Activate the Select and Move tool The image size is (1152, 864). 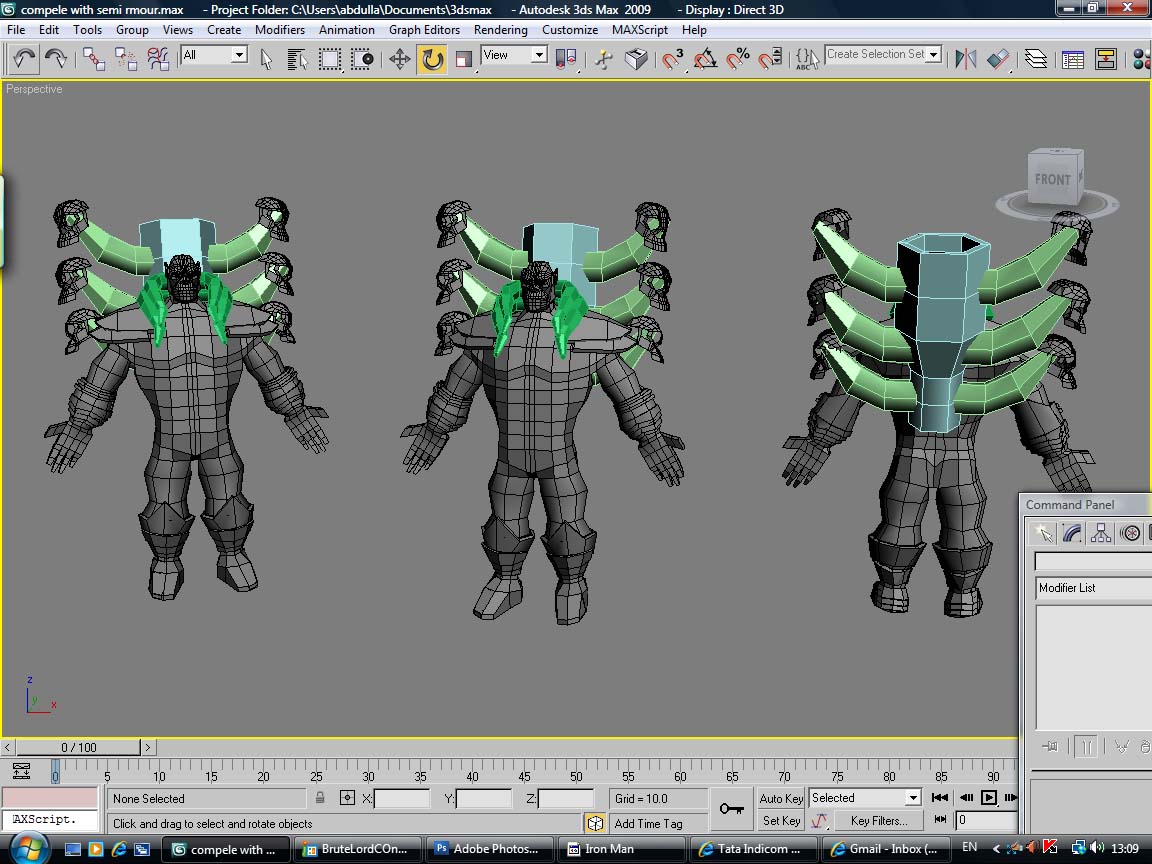click(x=400, y=58)
